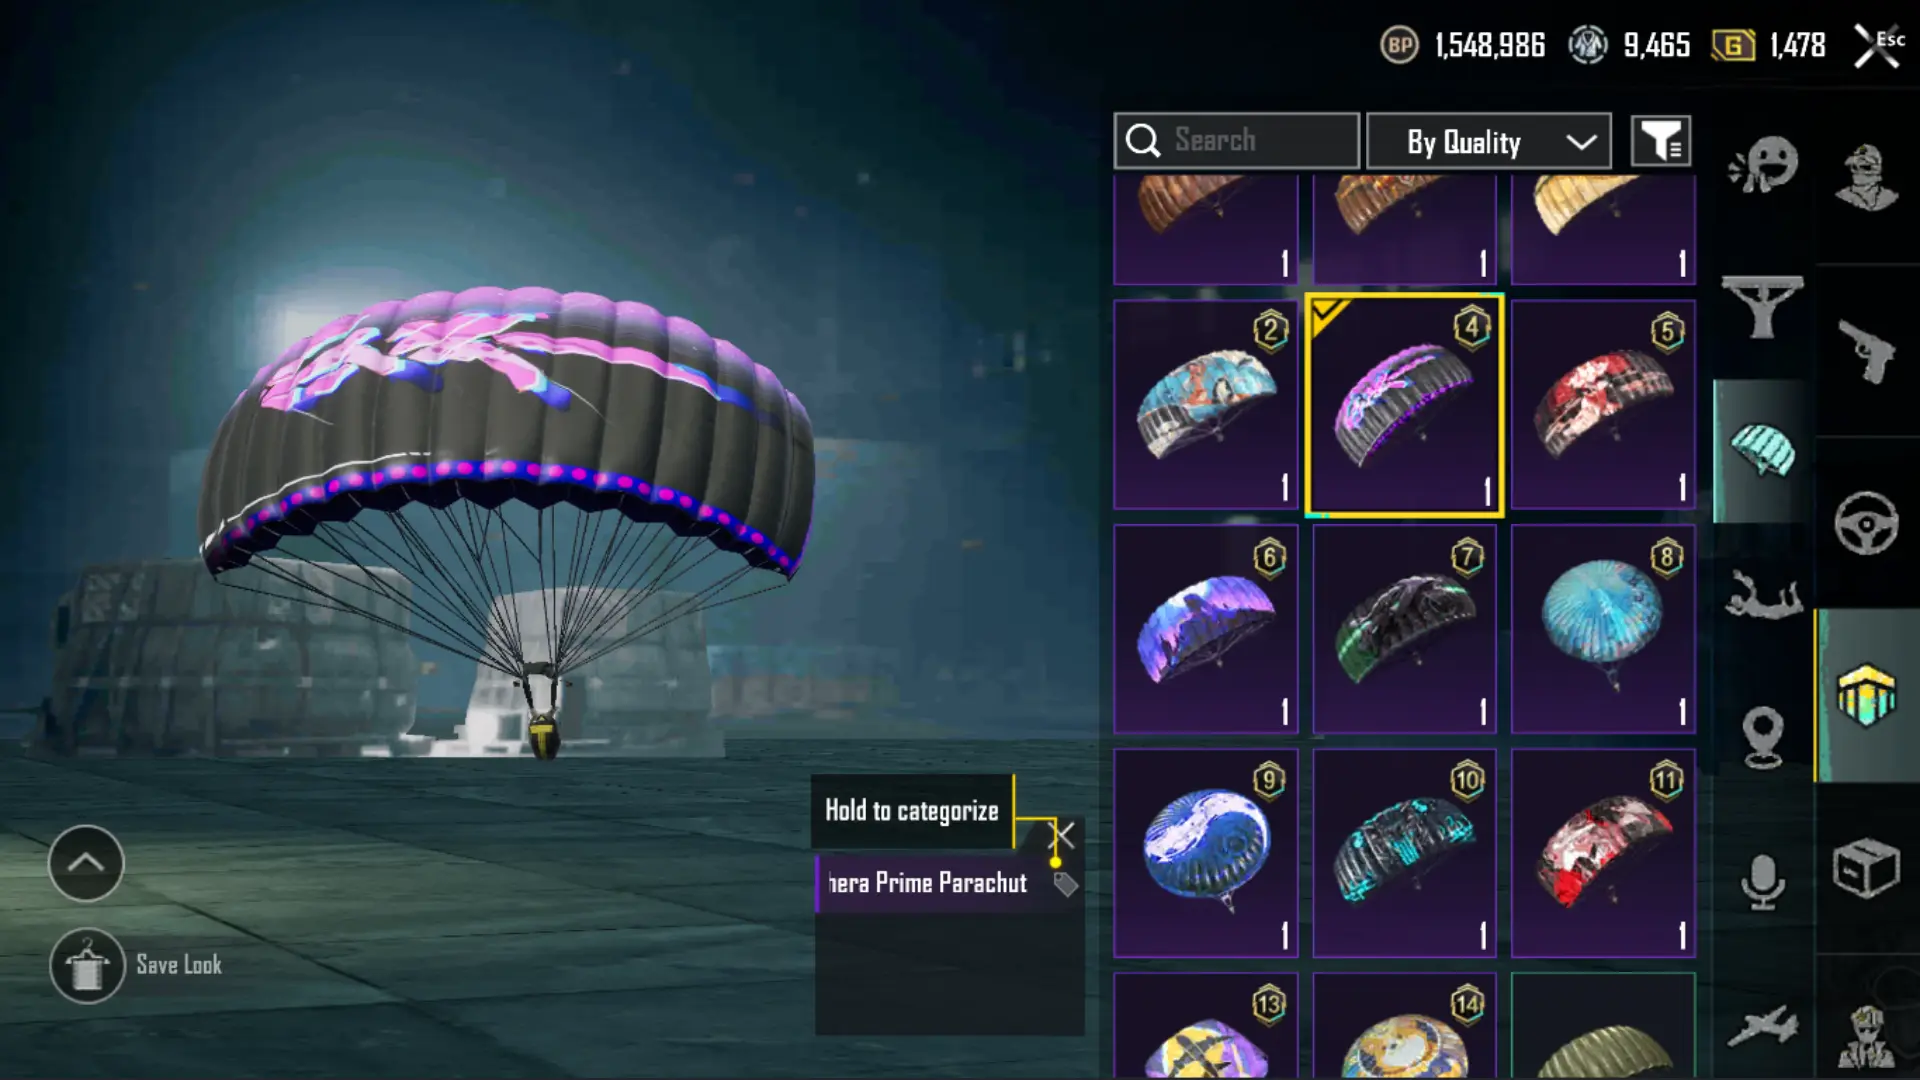Select red parachute thumbnail numbered 5
The height and width of the screenshot is (1080, 1920).
(x=1603, y=405)
